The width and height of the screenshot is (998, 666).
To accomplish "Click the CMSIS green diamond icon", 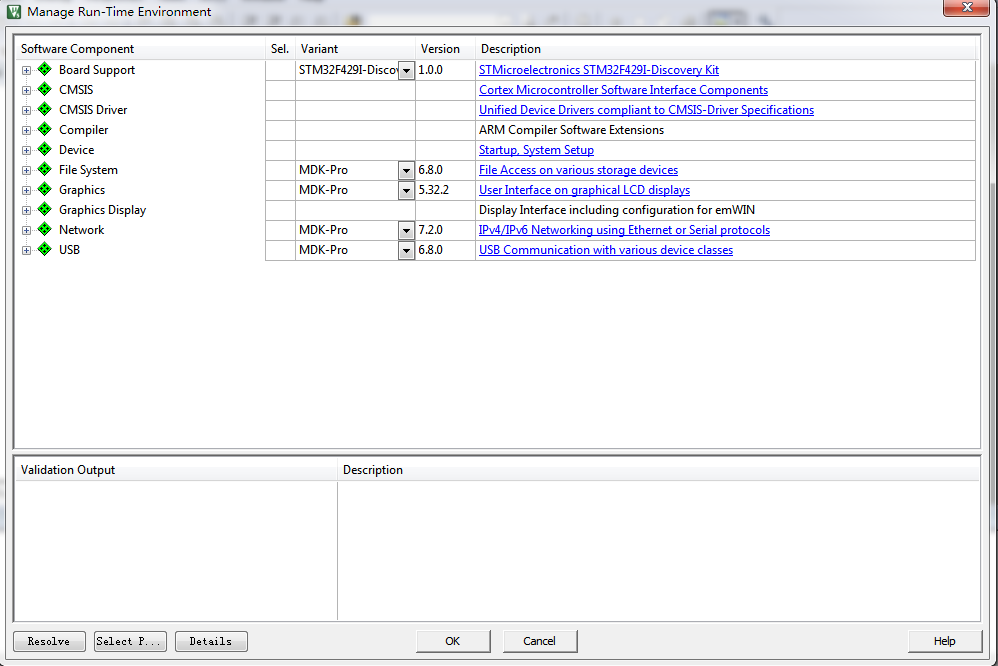I will tap(45, 89).
